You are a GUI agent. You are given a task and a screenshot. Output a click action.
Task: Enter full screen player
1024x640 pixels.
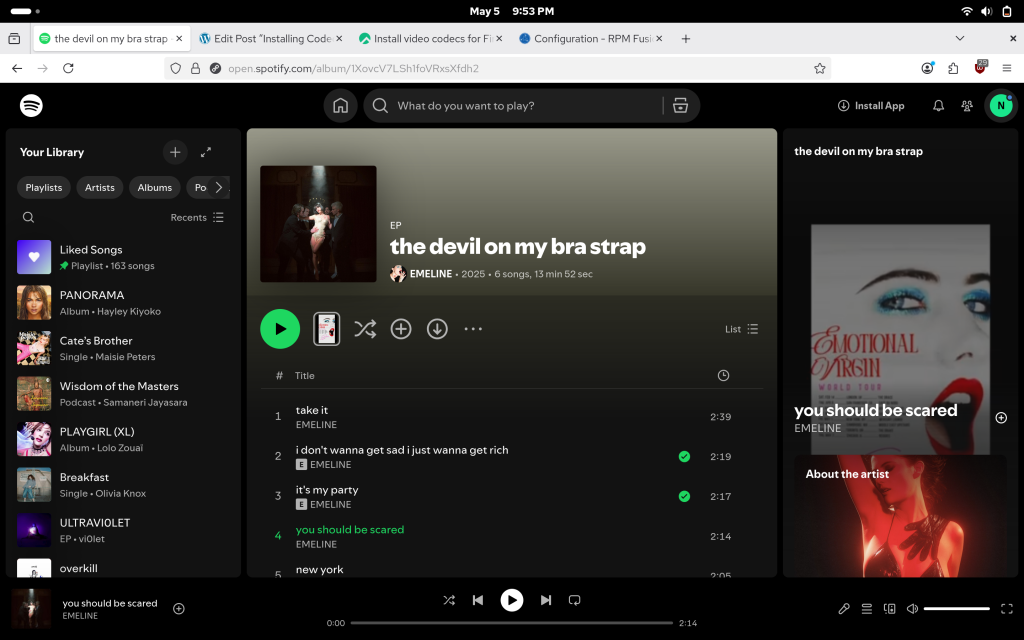(x=1006, y=609)
